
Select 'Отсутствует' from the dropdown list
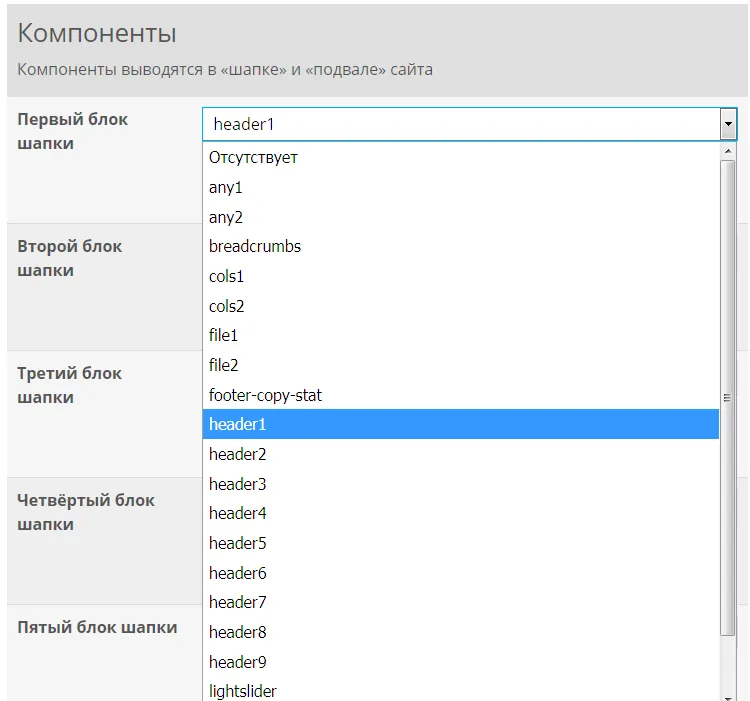[x=253, y=157]
